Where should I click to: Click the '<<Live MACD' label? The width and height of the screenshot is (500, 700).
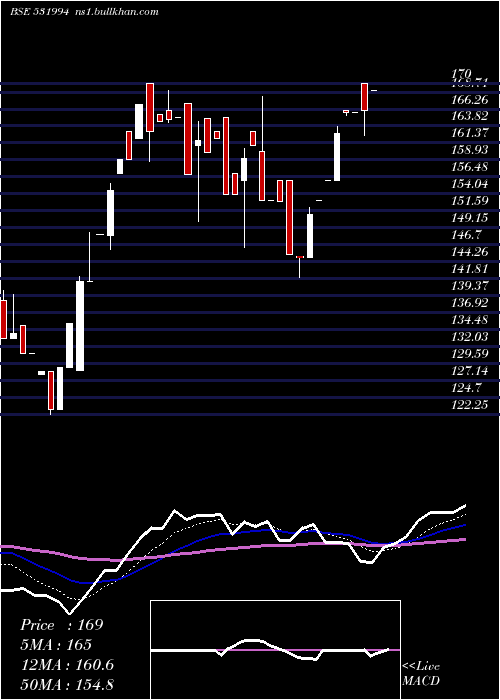coord(421,674)
